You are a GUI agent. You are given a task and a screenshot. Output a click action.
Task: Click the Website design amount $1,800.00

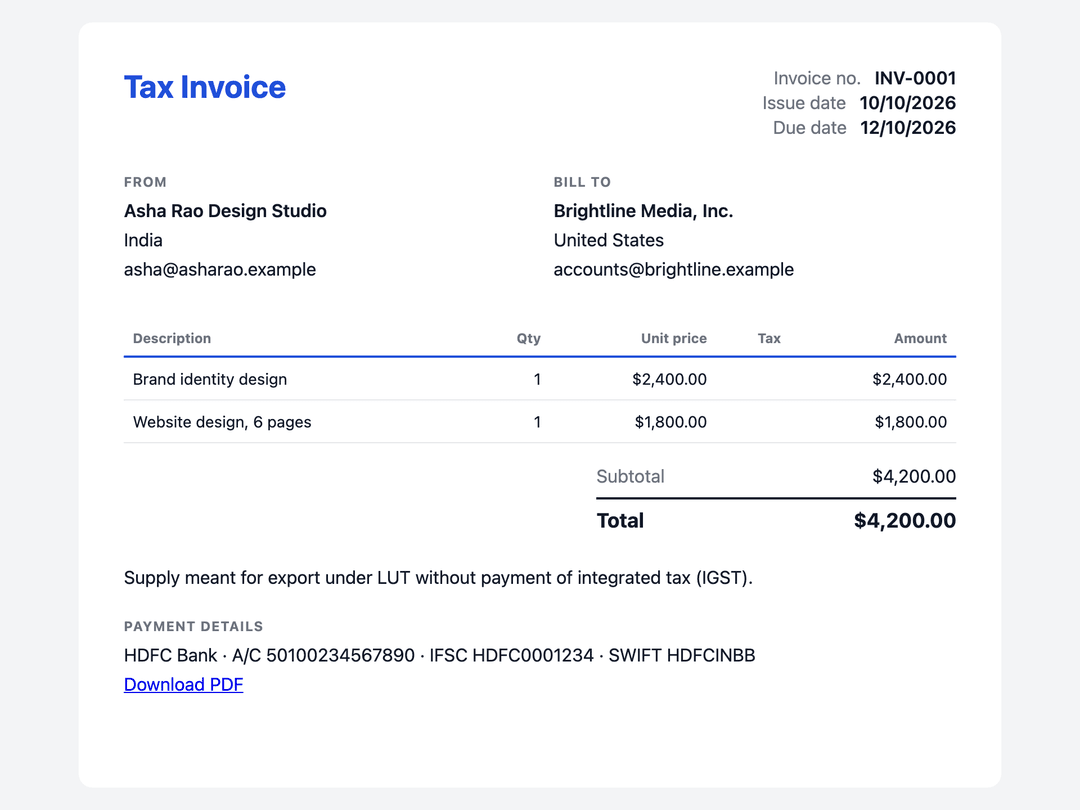[x=911, y=422]
